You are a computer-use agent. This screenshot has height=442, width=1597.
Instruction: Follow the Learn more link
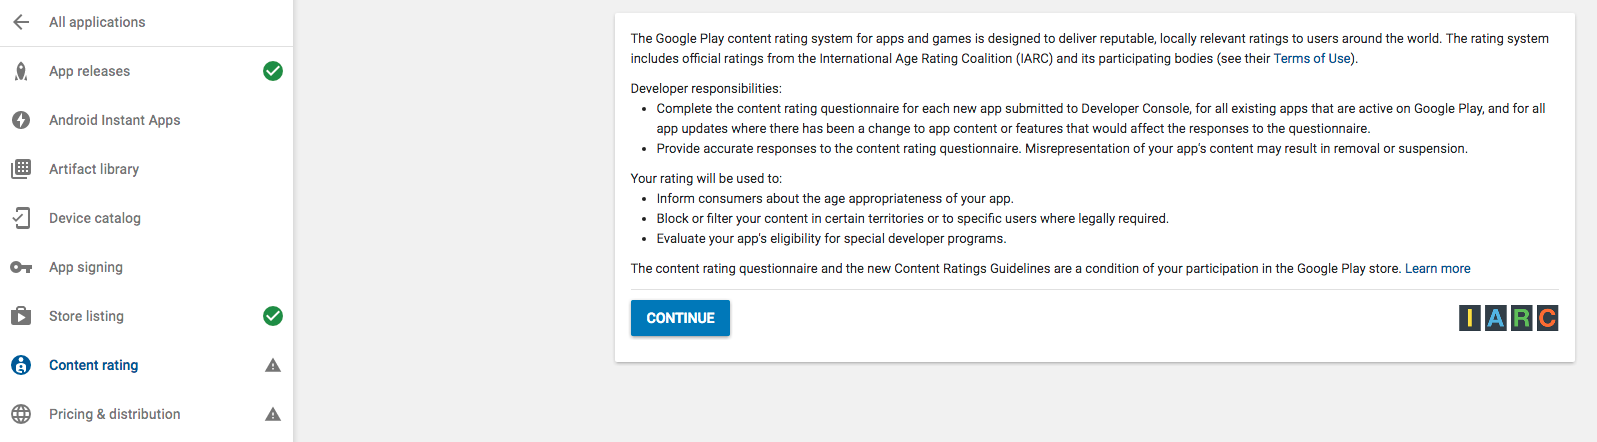point(1437,269)
